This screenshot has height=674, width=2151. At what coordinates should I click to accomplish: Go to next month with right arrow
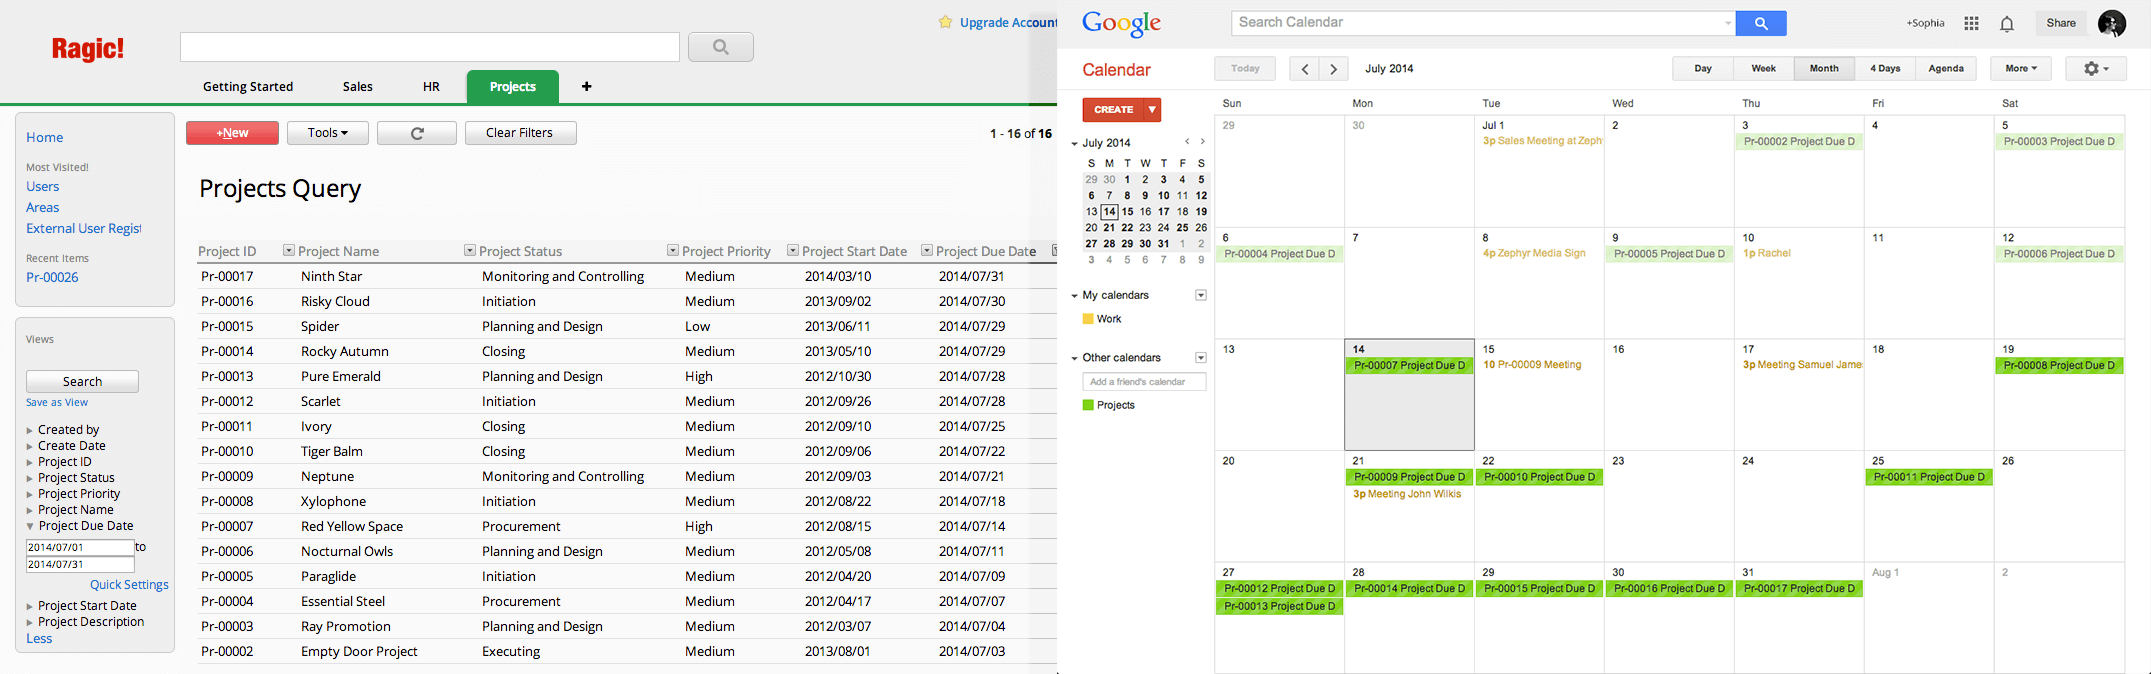(x=1333, y=69)
